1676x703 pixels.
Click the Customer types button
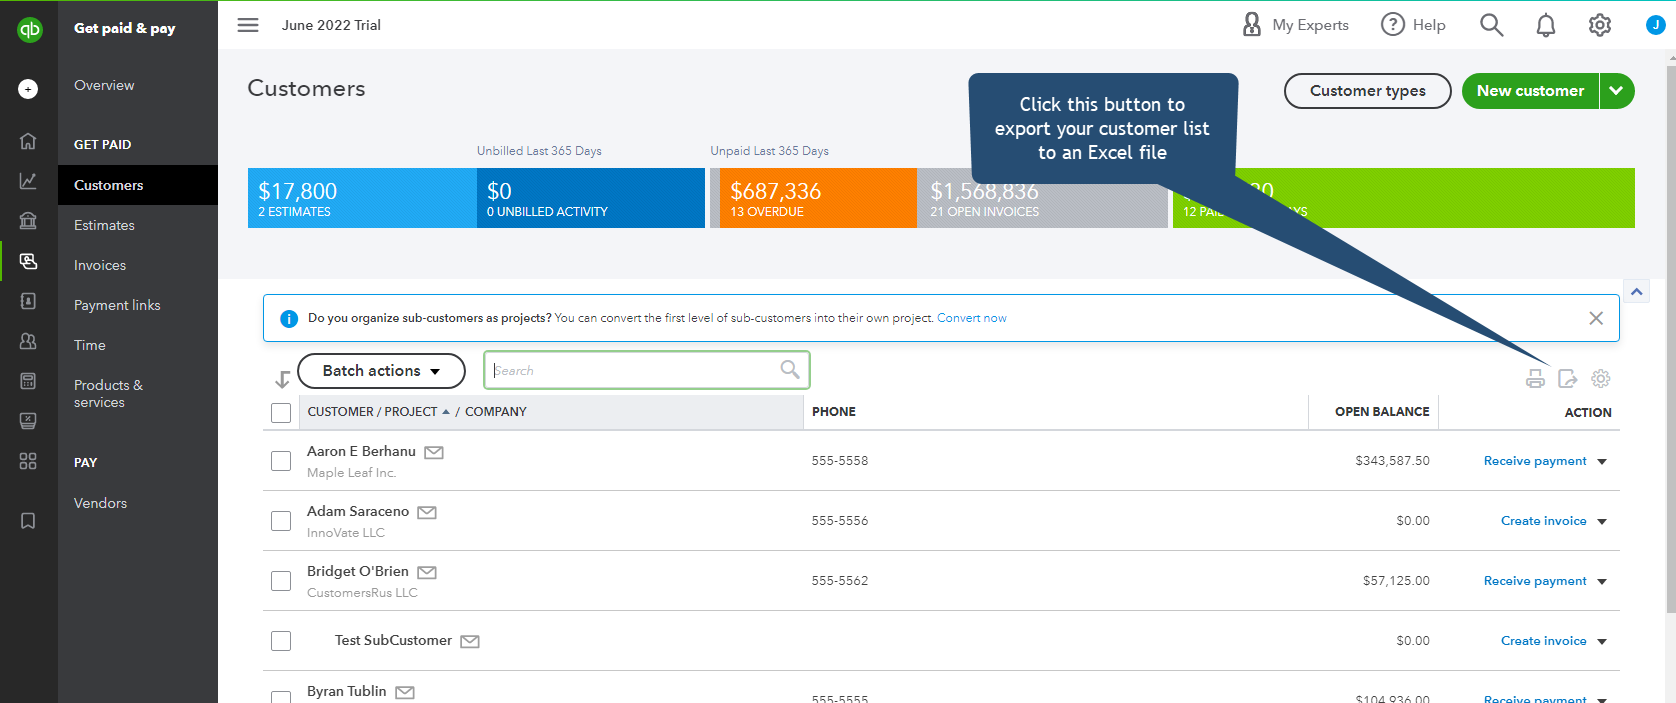[x=1367, y=91]
